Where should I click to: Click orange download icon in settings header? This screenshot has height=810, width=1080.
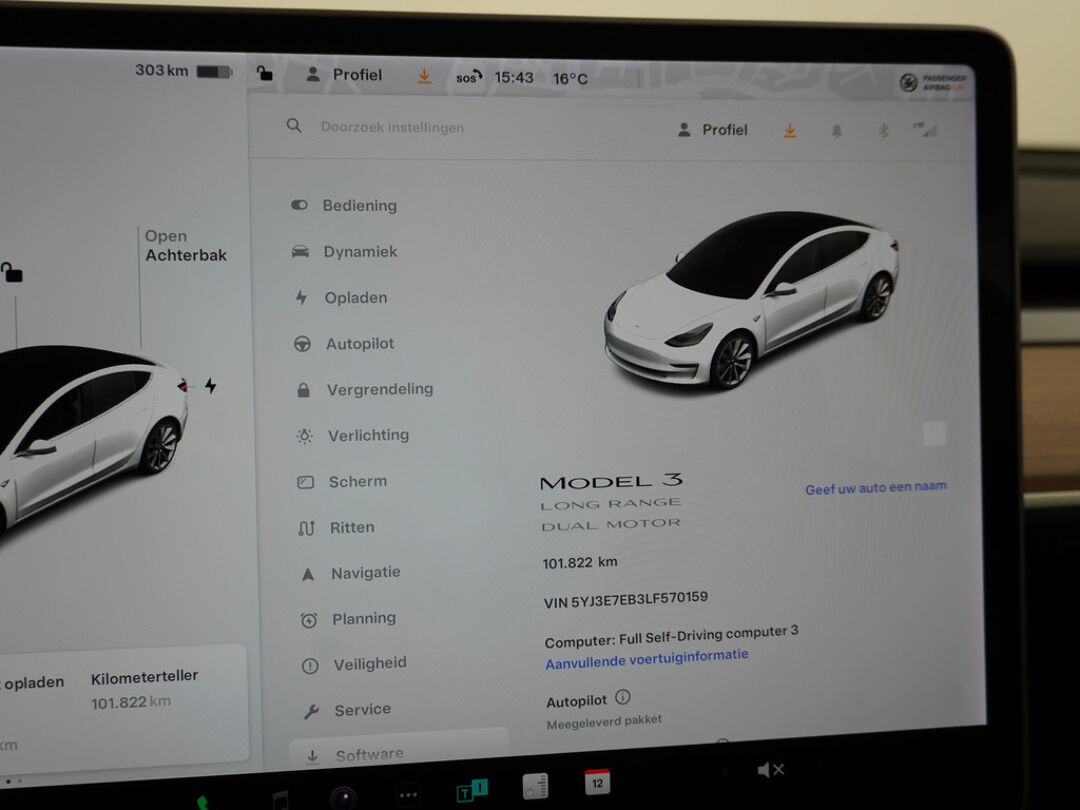[790, 130]
